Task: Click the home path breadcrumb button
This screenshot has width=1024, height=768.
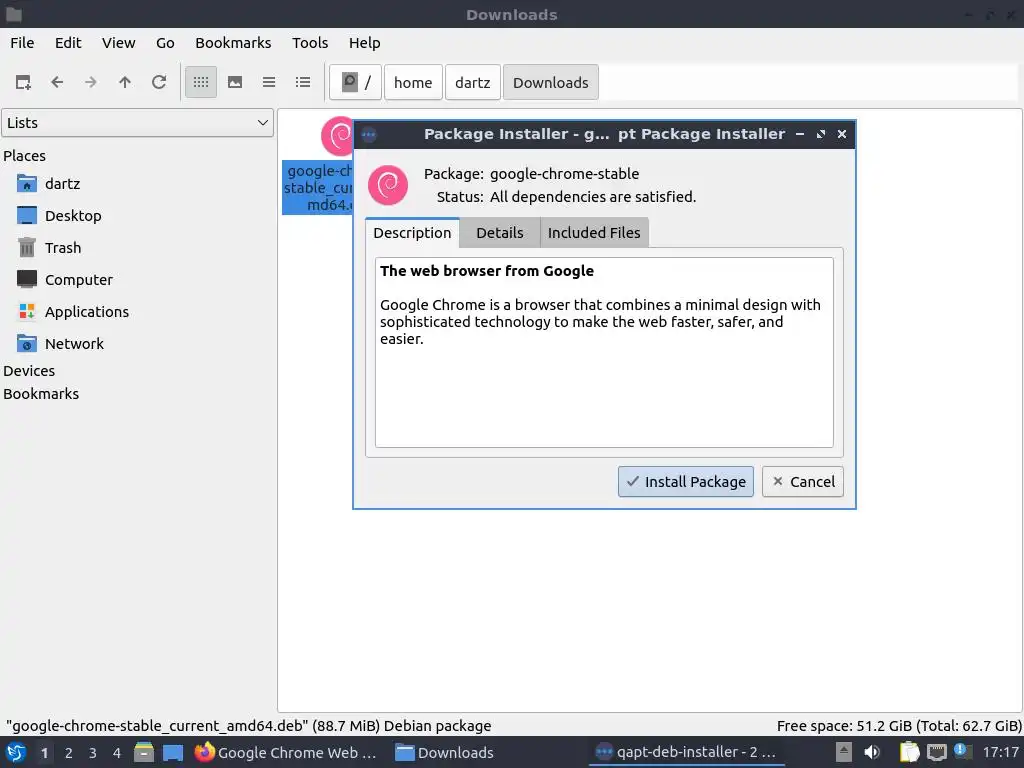Action: coord(413,82)
